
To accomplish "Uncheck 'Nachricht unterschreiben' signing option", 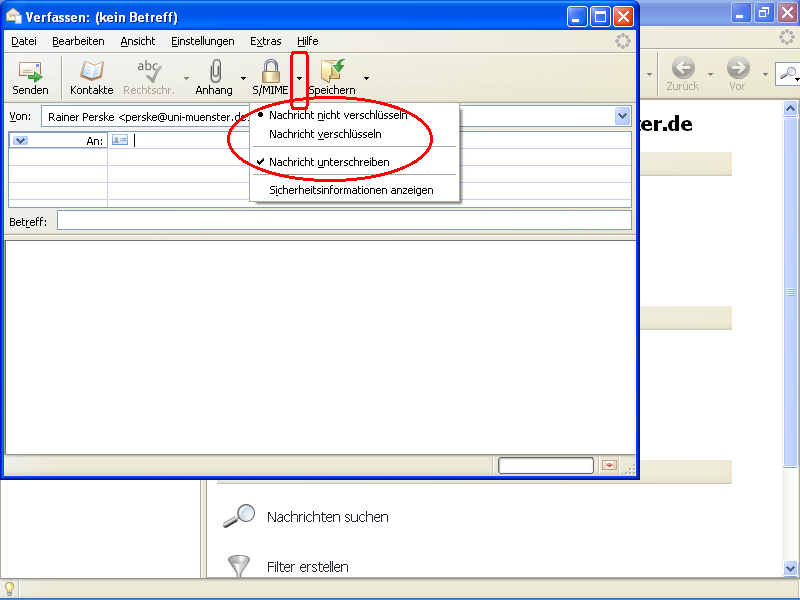I will [332, 161].
